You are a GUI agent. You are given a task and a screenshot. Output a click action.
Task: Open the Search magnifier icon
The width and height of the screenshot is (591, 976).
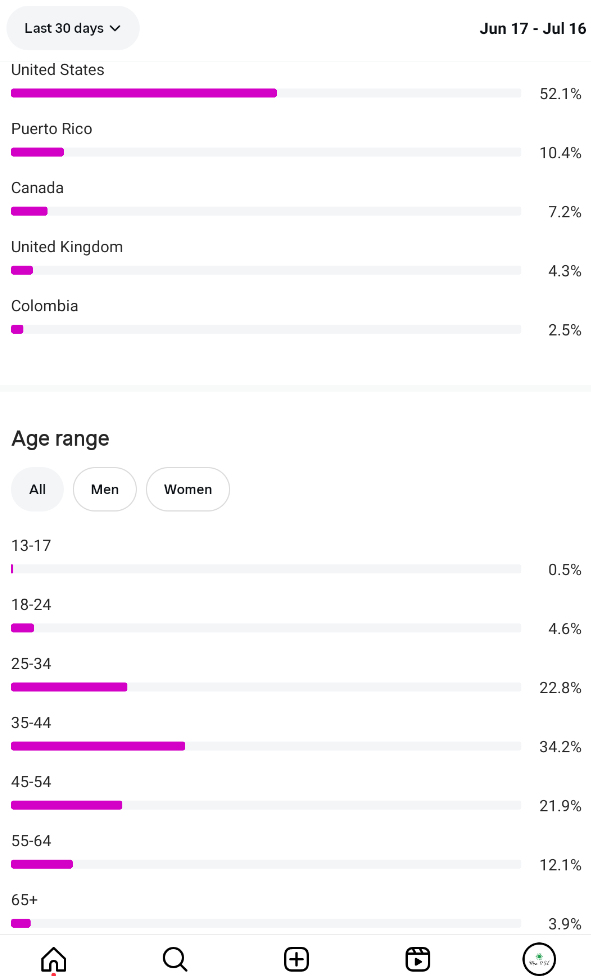[175, 959]
